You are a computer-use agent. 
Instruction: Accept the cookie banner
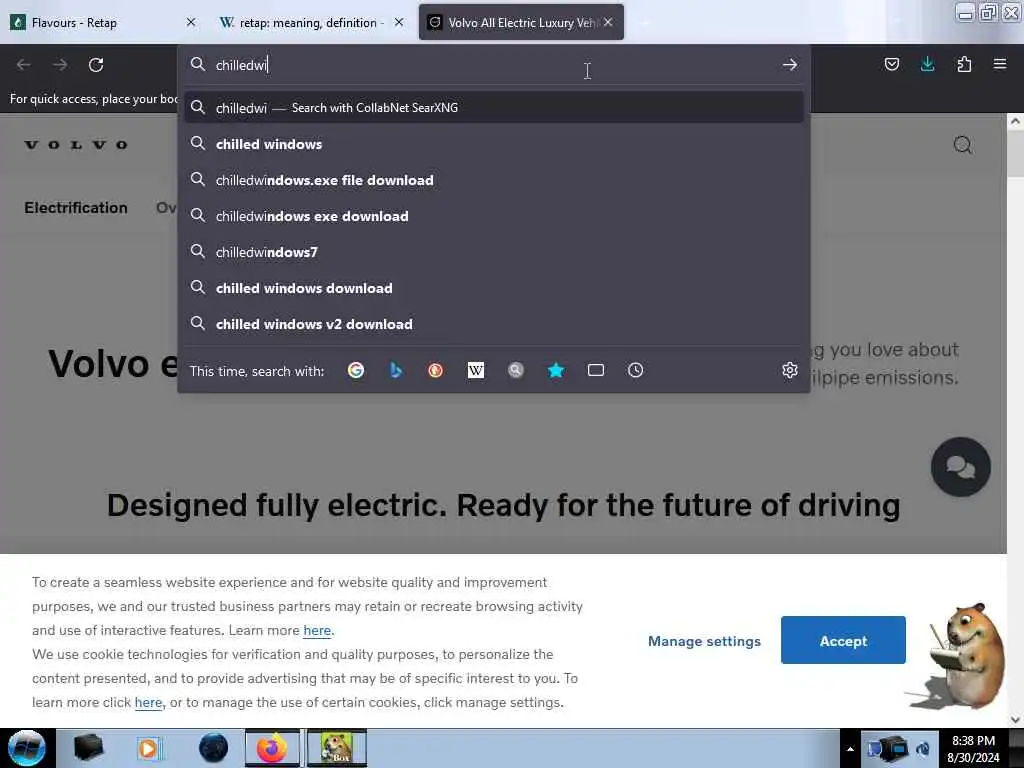(x=843, y=640)
